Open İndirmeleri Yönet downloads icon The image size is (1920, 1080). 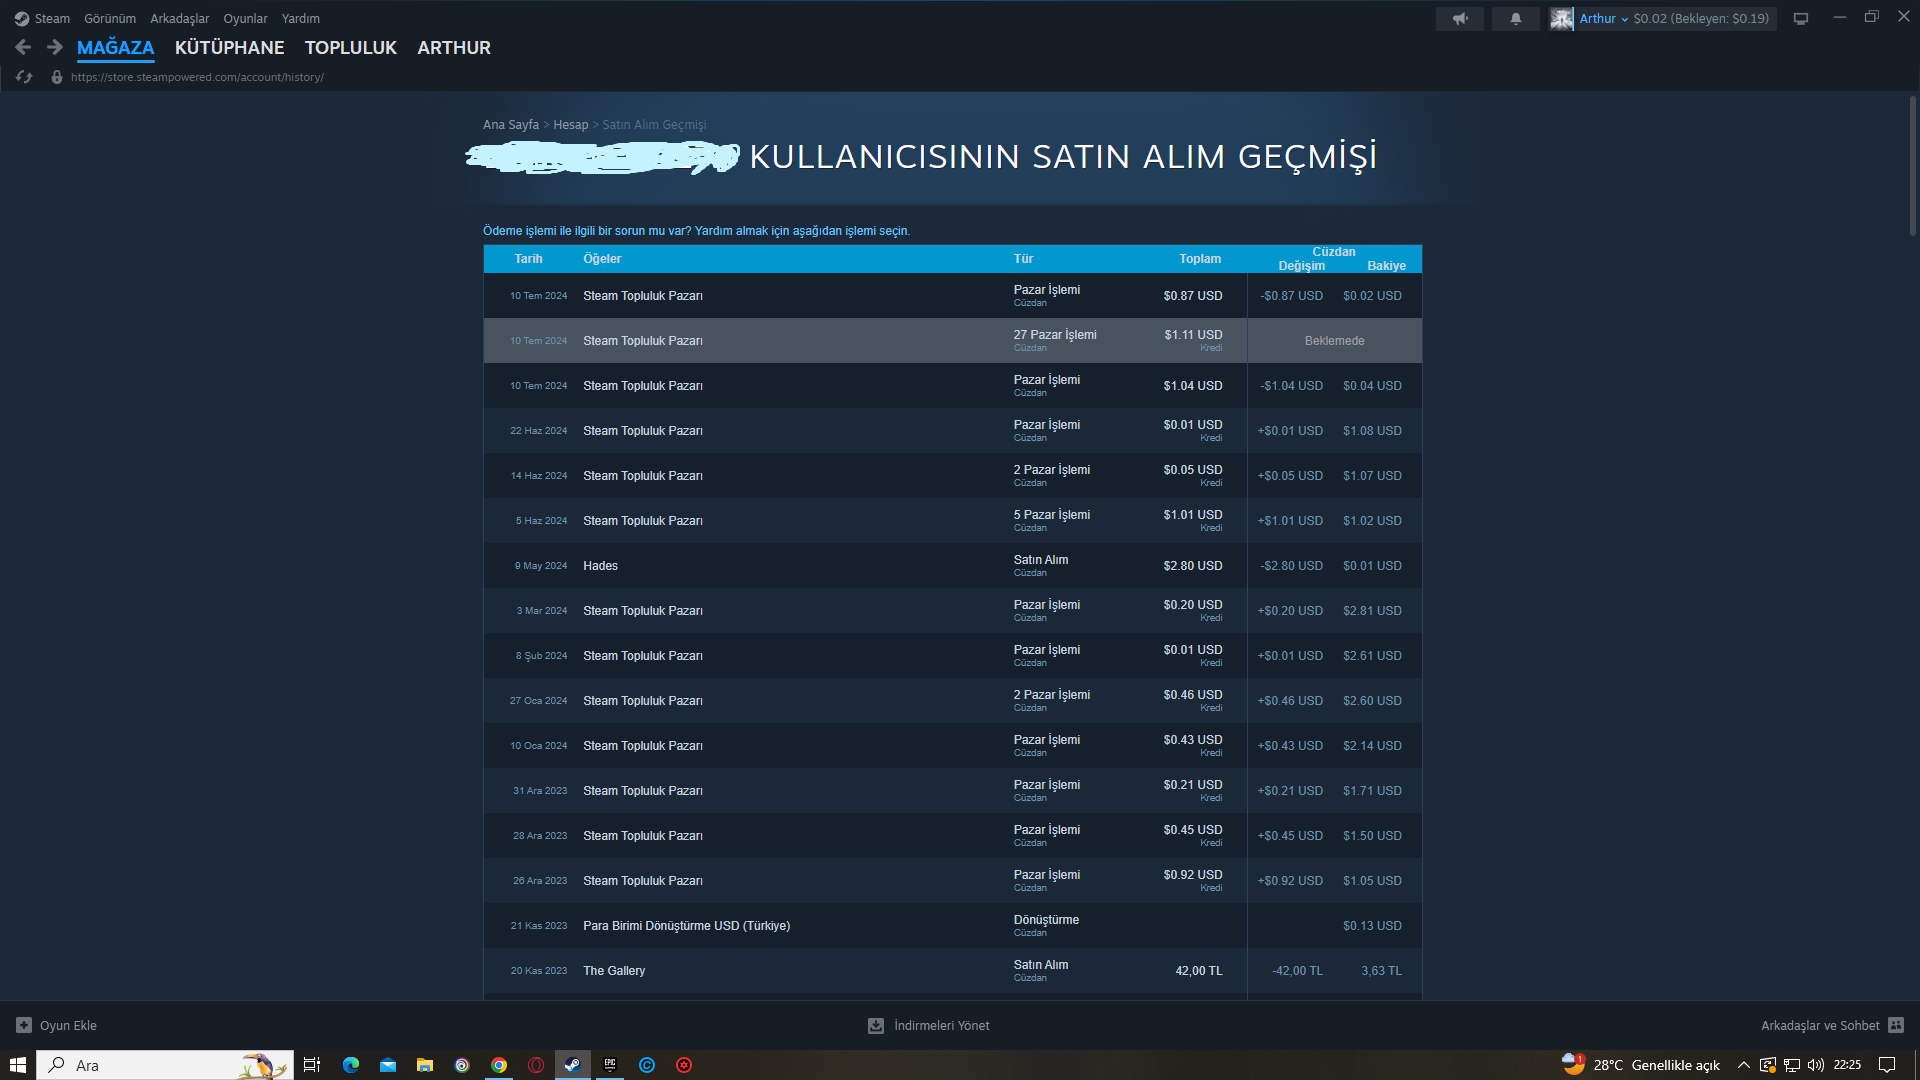coord(876,1025)
